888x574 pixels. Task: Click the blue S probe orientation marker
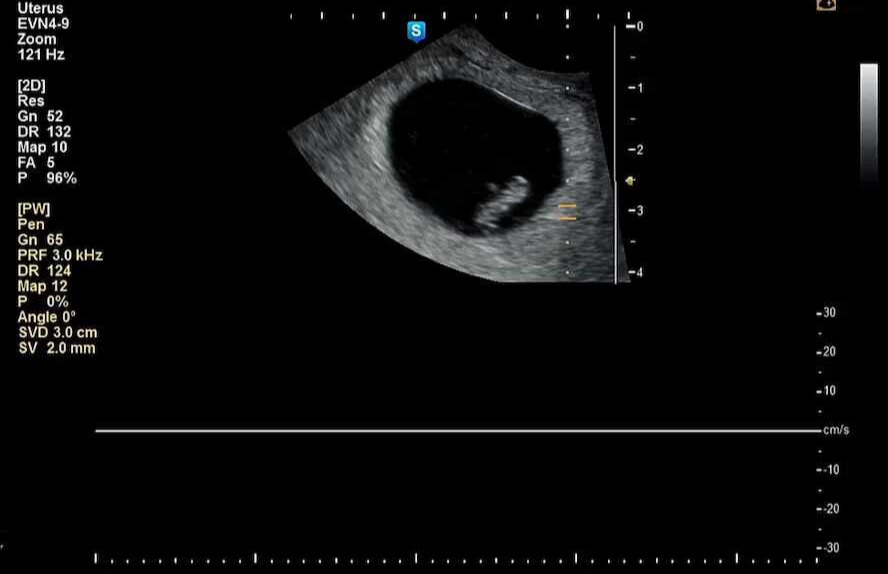416,32
